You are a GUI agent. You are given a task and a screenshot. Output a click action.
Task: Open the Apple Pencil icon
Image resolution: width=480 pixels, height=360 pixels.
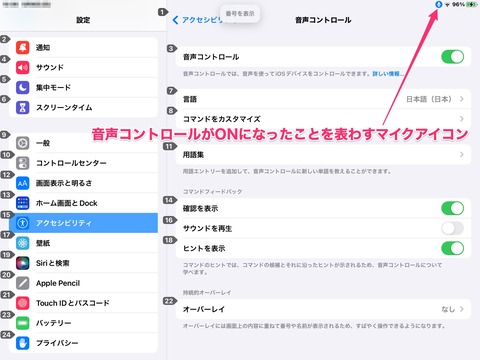pos(23,283)
